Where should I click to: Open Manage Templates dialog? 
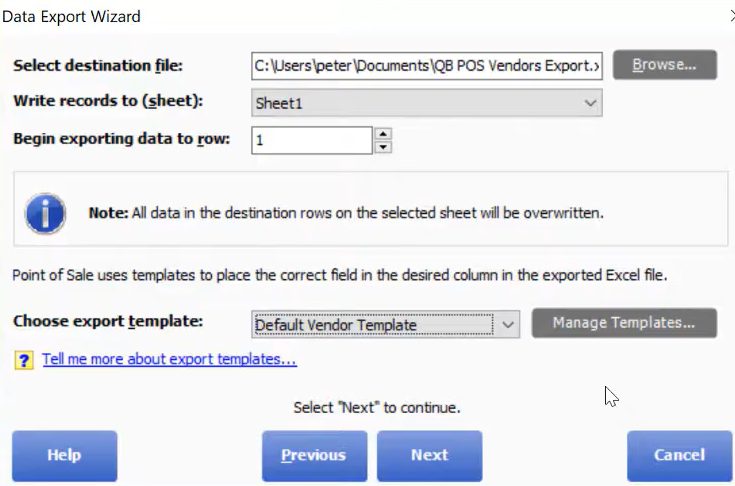tap(624, 323)
